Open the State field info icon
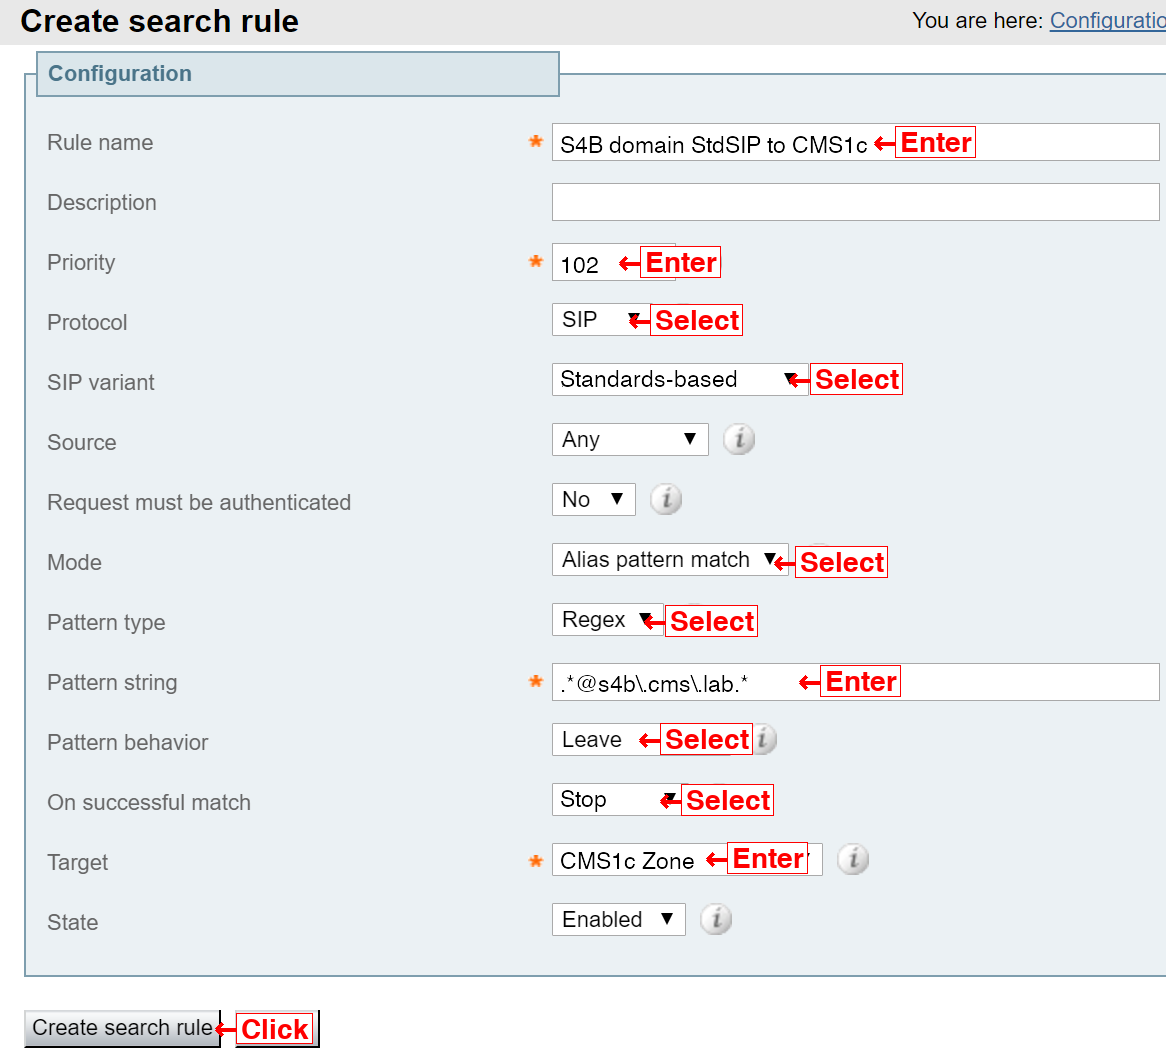The width and height of the screenshot is (1166, 1055). coord(715,920)
